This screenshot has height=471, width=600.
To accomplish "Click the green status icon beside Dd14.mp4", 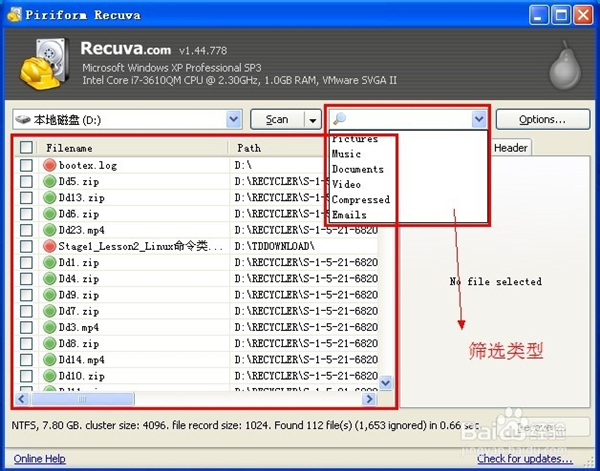I will (x=49, y=359).
